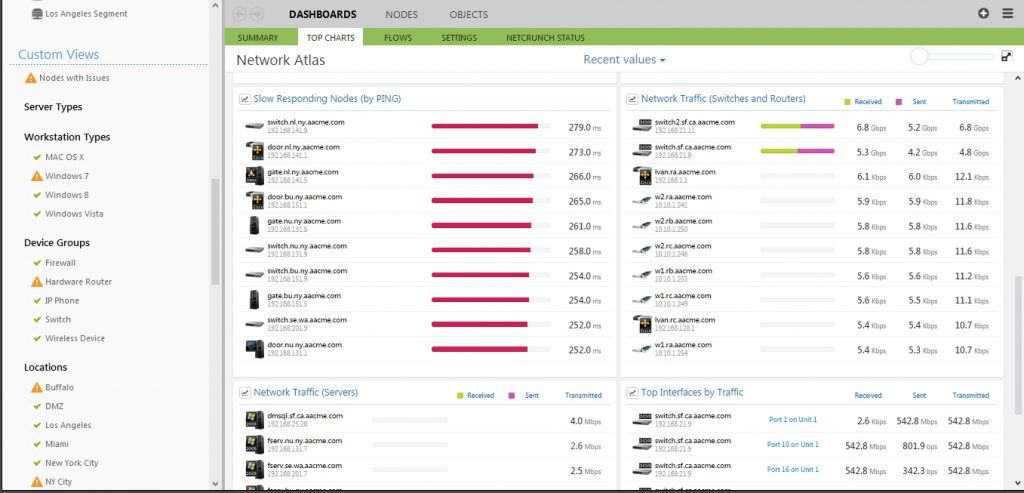Viewport: 1024px width, 493px height.
Task: Click warning icon beside Hardware Router
Action: (x=37, y=281)
